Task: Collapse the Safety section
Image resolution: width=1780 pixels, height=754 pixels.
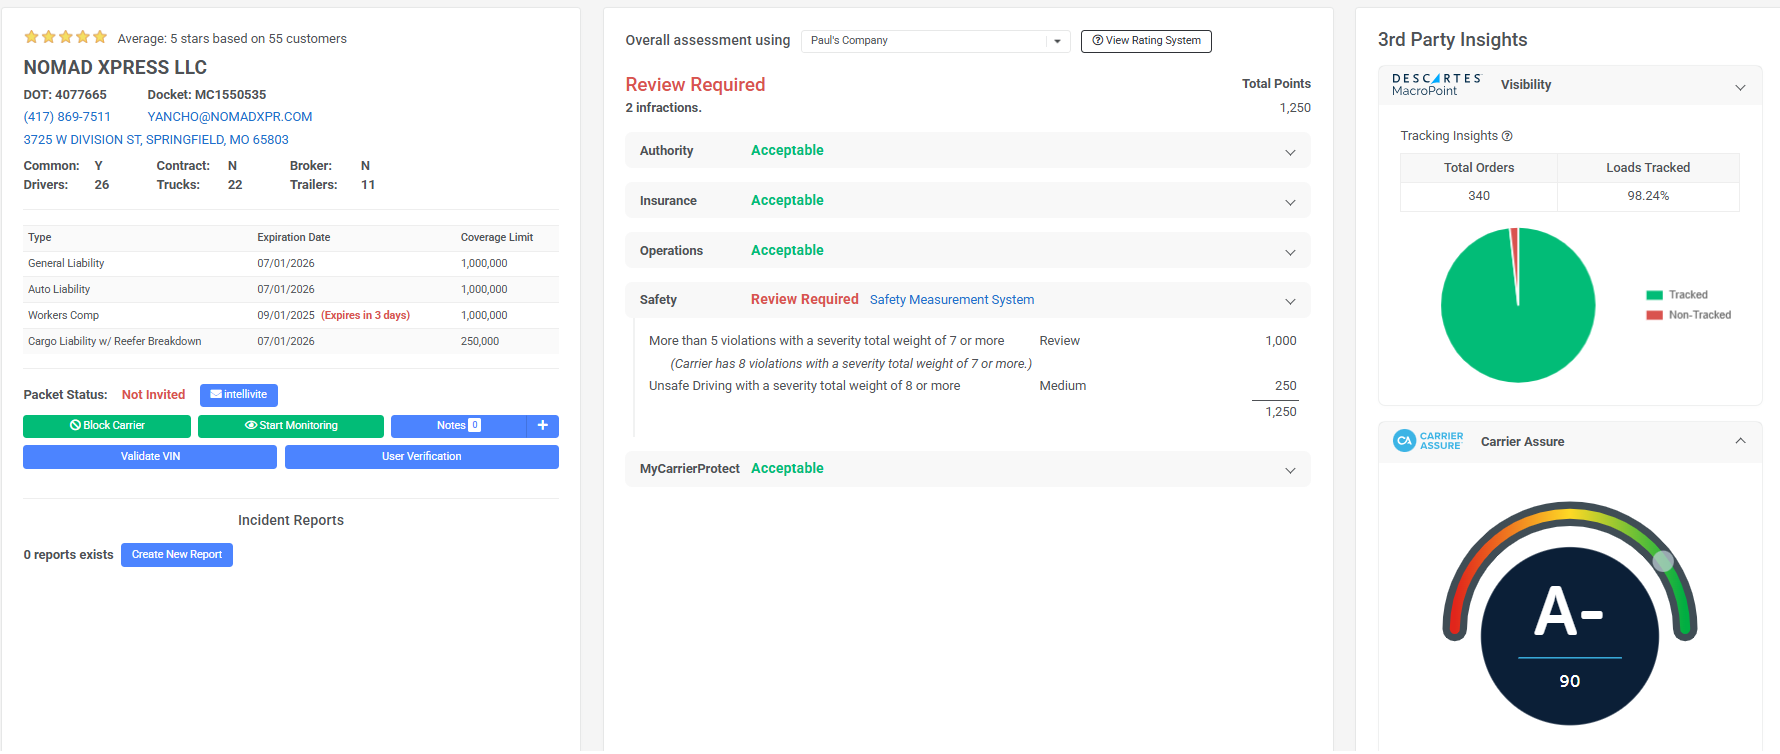Action: [x=1290, y=301]
